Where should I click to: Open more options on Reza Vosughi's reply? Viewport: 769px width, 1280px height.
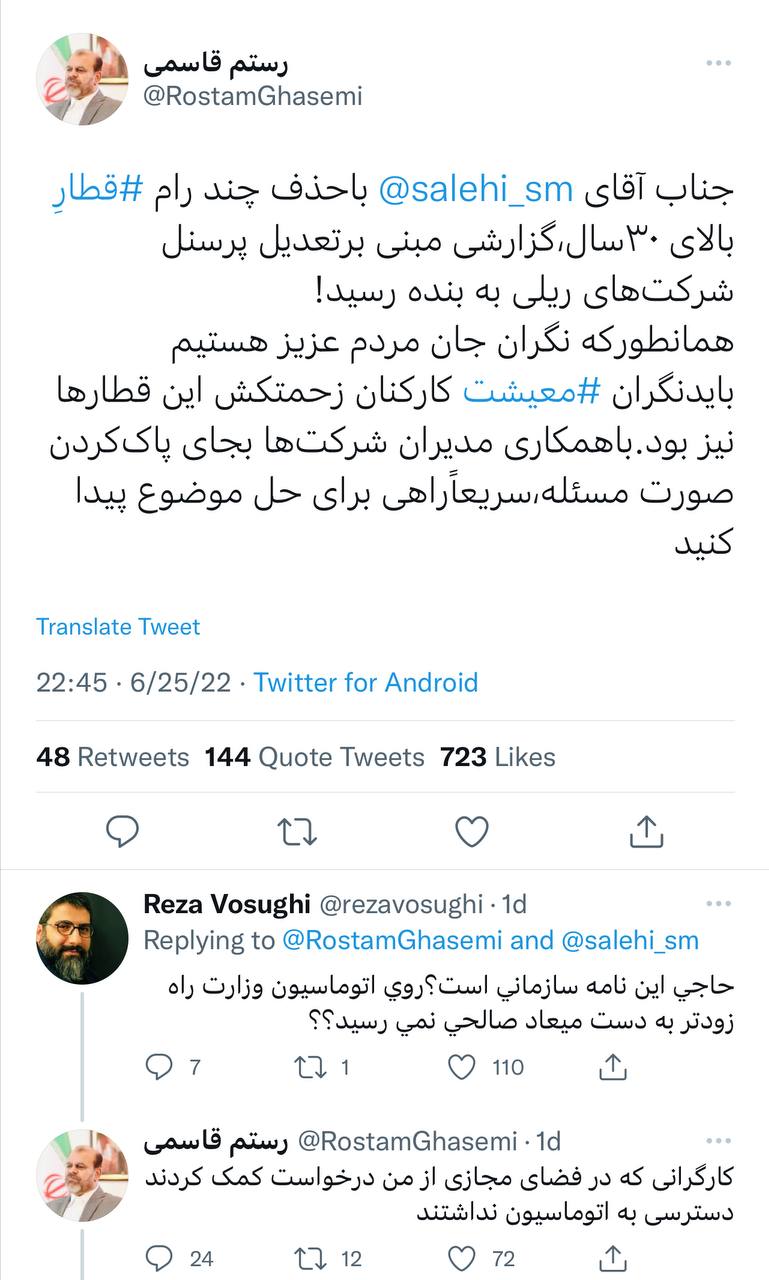pyautogui.click(x=718, y=904)
